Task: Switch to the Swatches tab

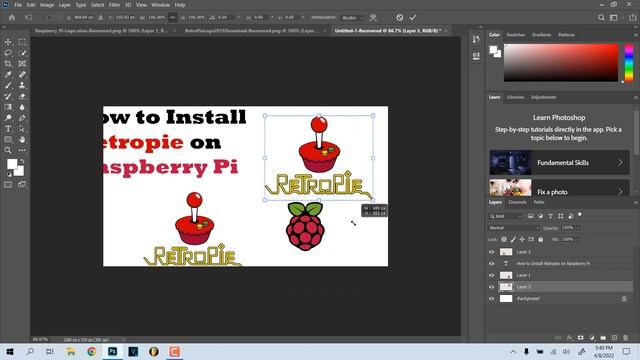Action: pyautogui.click(x=516, y=35)
